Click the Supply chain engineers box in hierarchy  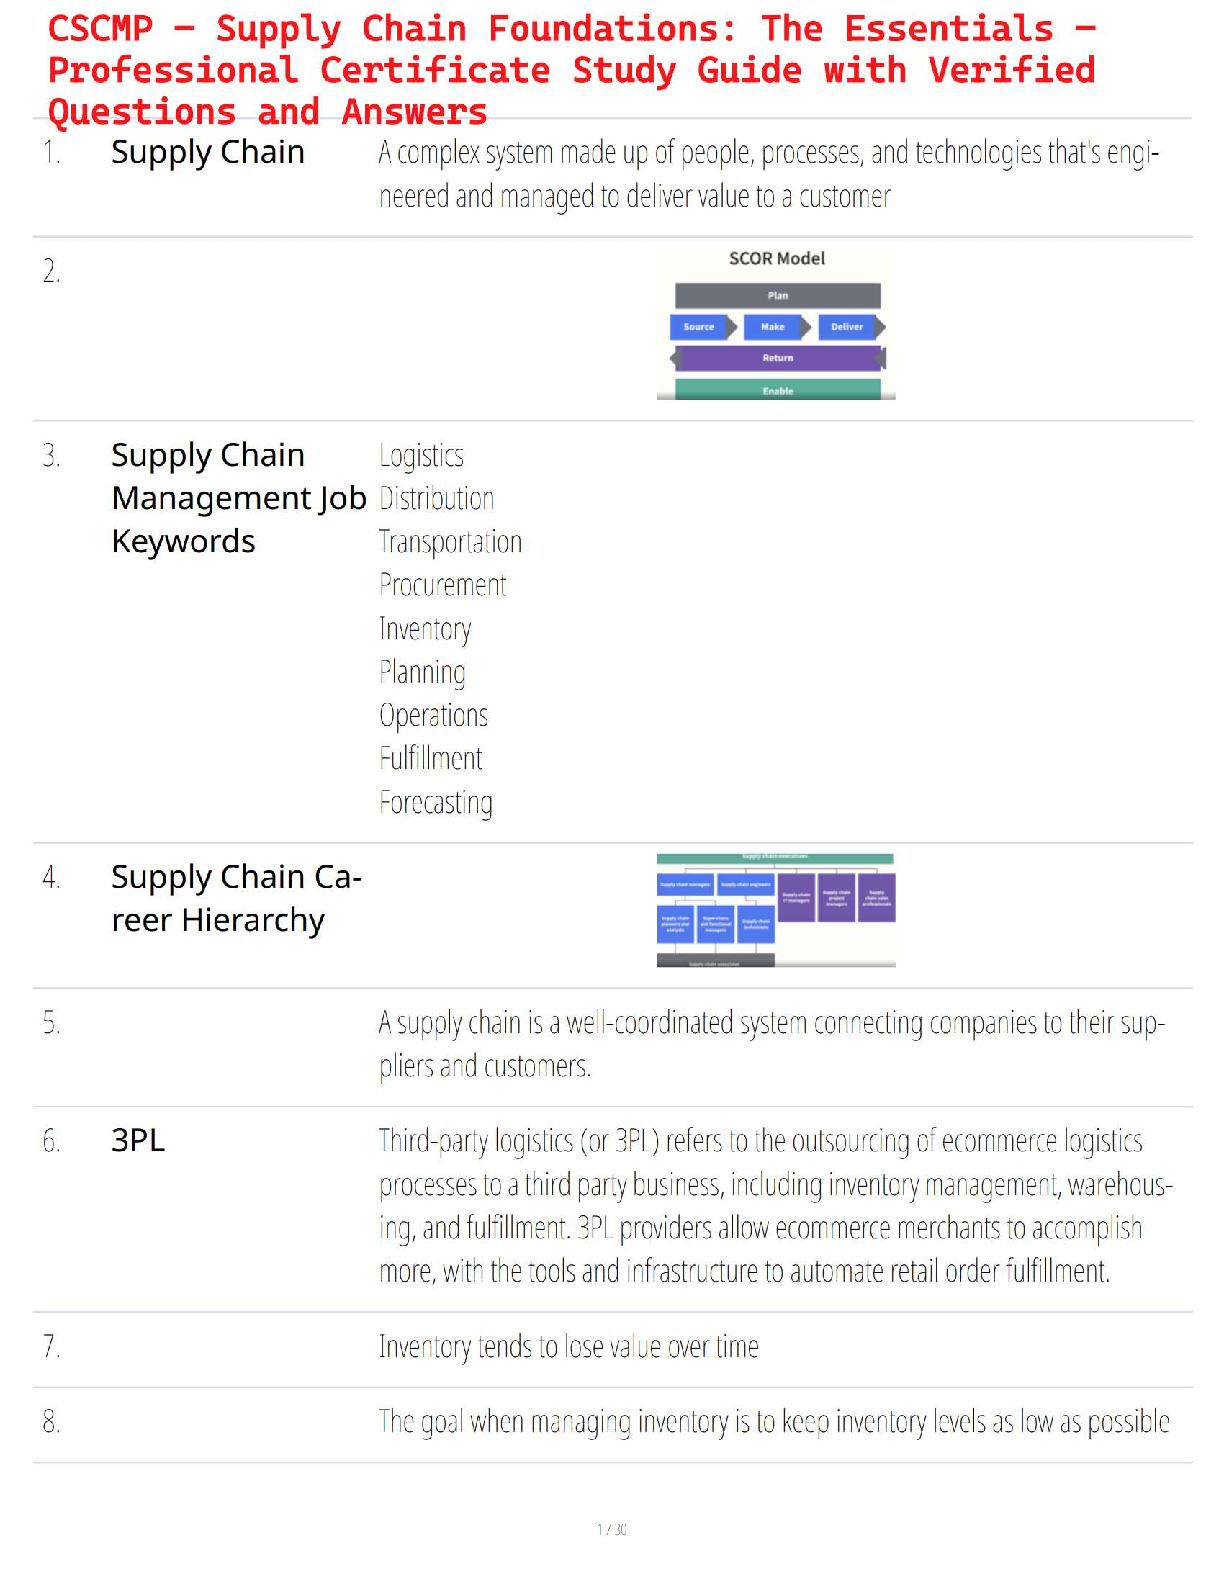[x=746, y=885]
